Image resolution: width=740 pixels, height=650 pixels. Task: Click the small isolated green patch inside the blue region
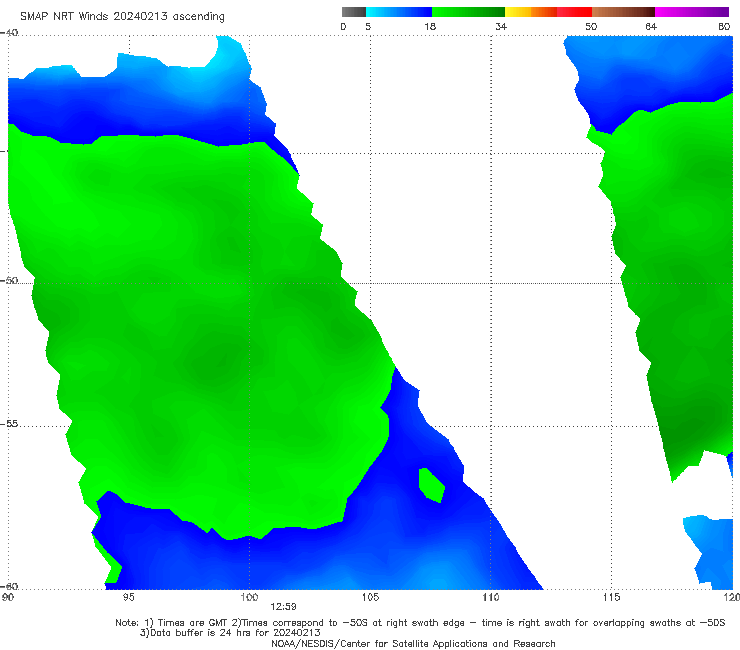431,485
